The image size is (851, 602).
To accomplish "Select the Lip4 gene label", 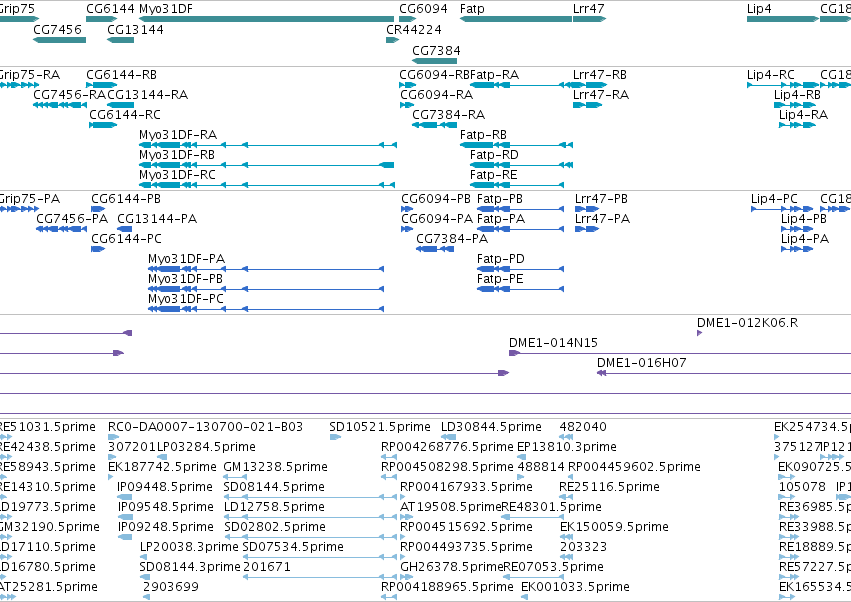I will pos(759,9).
